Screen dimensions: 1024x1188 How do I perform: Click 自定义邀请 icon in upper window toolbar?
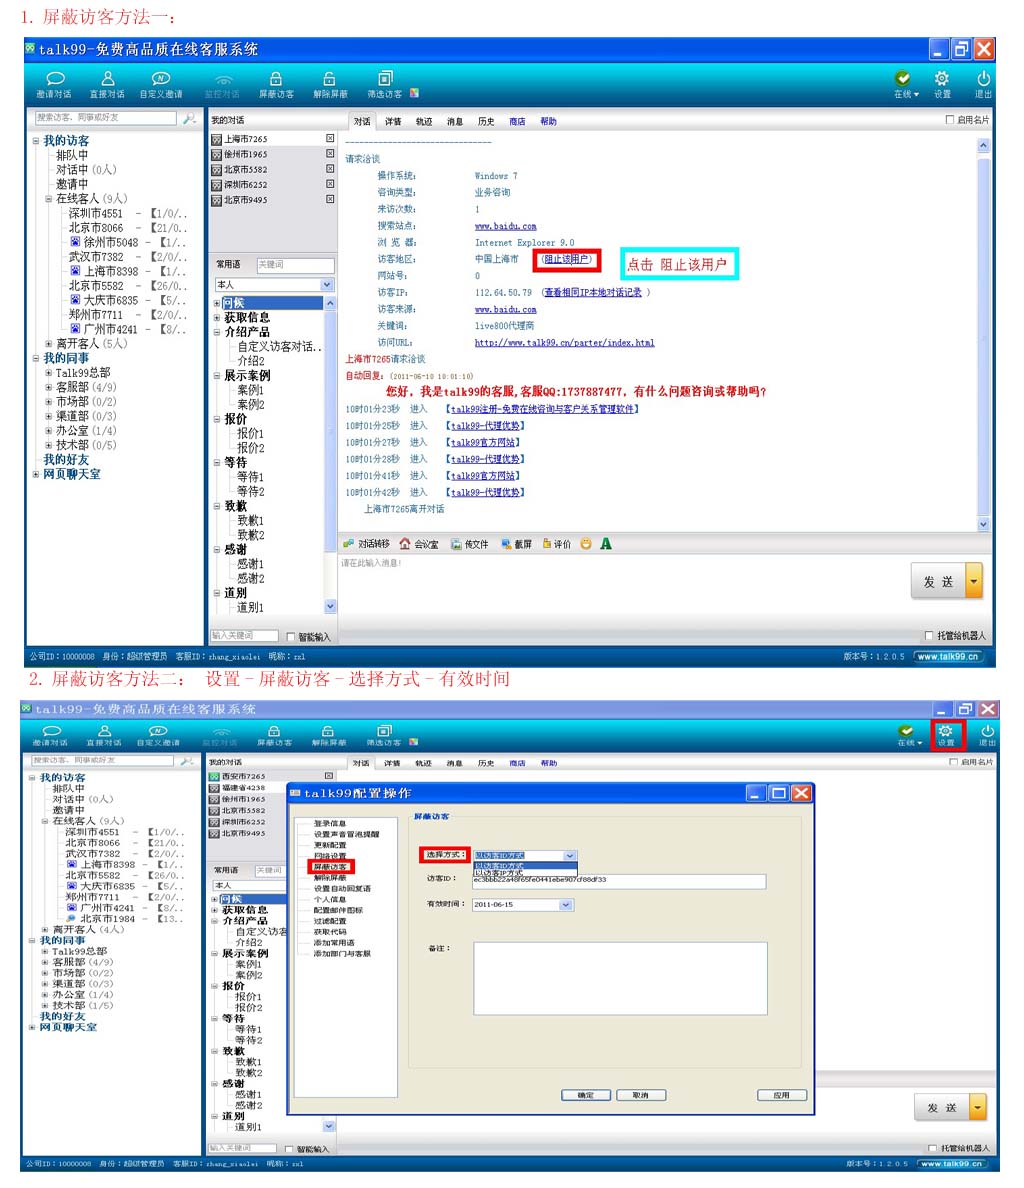(x=161, y=79)
